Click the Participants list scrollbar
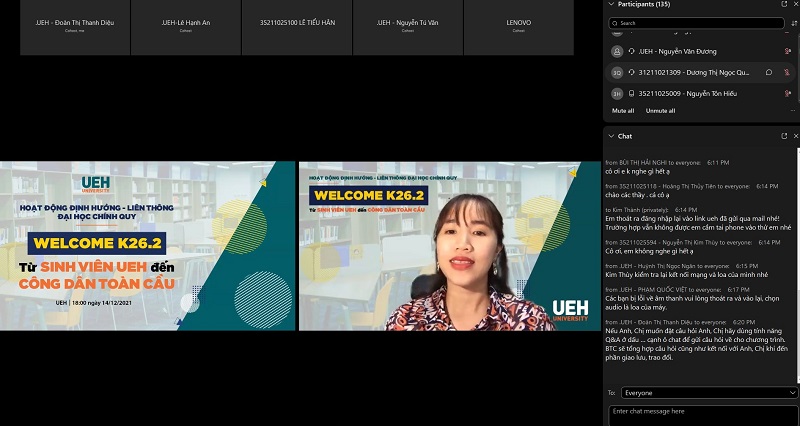 click(798, 66)
